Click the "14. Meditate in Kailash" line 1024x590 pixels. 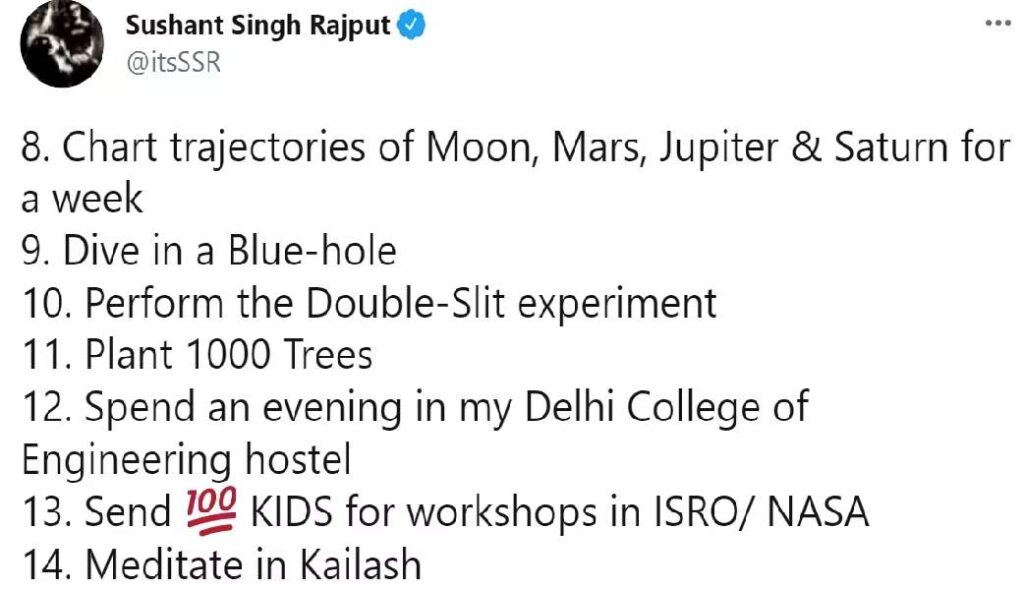221,565
